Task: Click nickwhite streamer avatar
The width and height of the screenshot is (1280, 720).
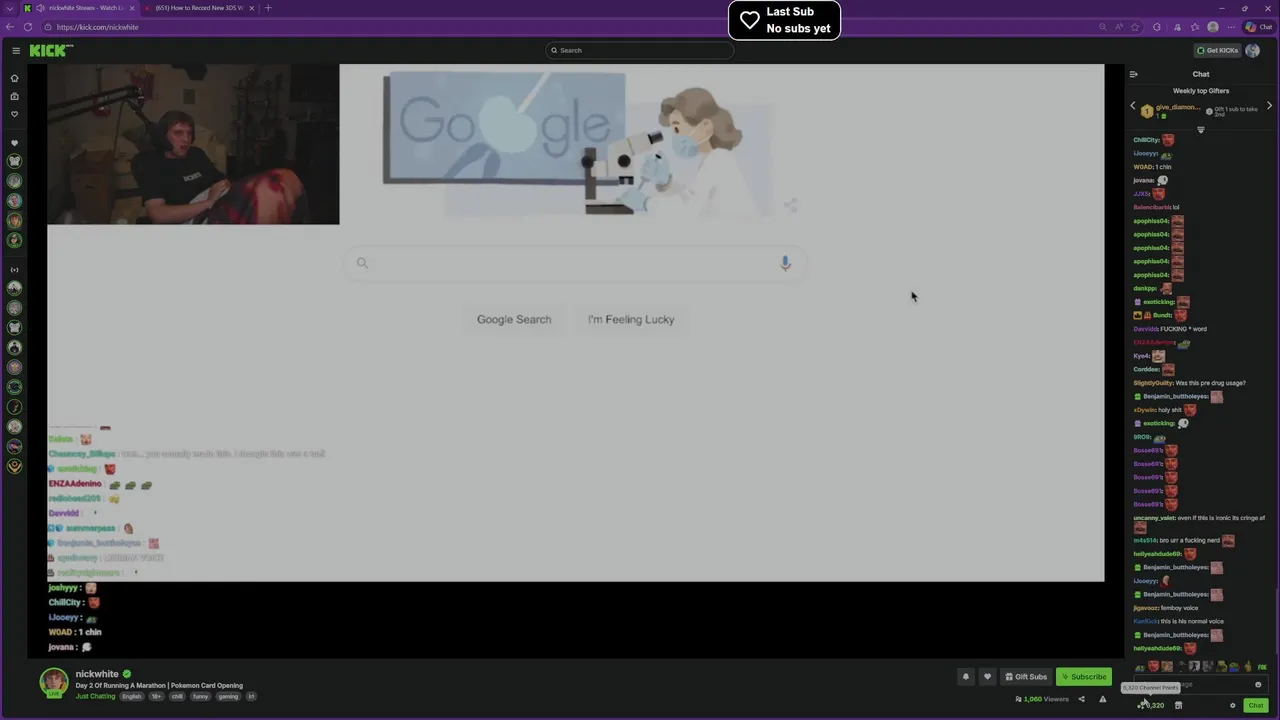Action: pyautogui.click(x=54, y=682)
